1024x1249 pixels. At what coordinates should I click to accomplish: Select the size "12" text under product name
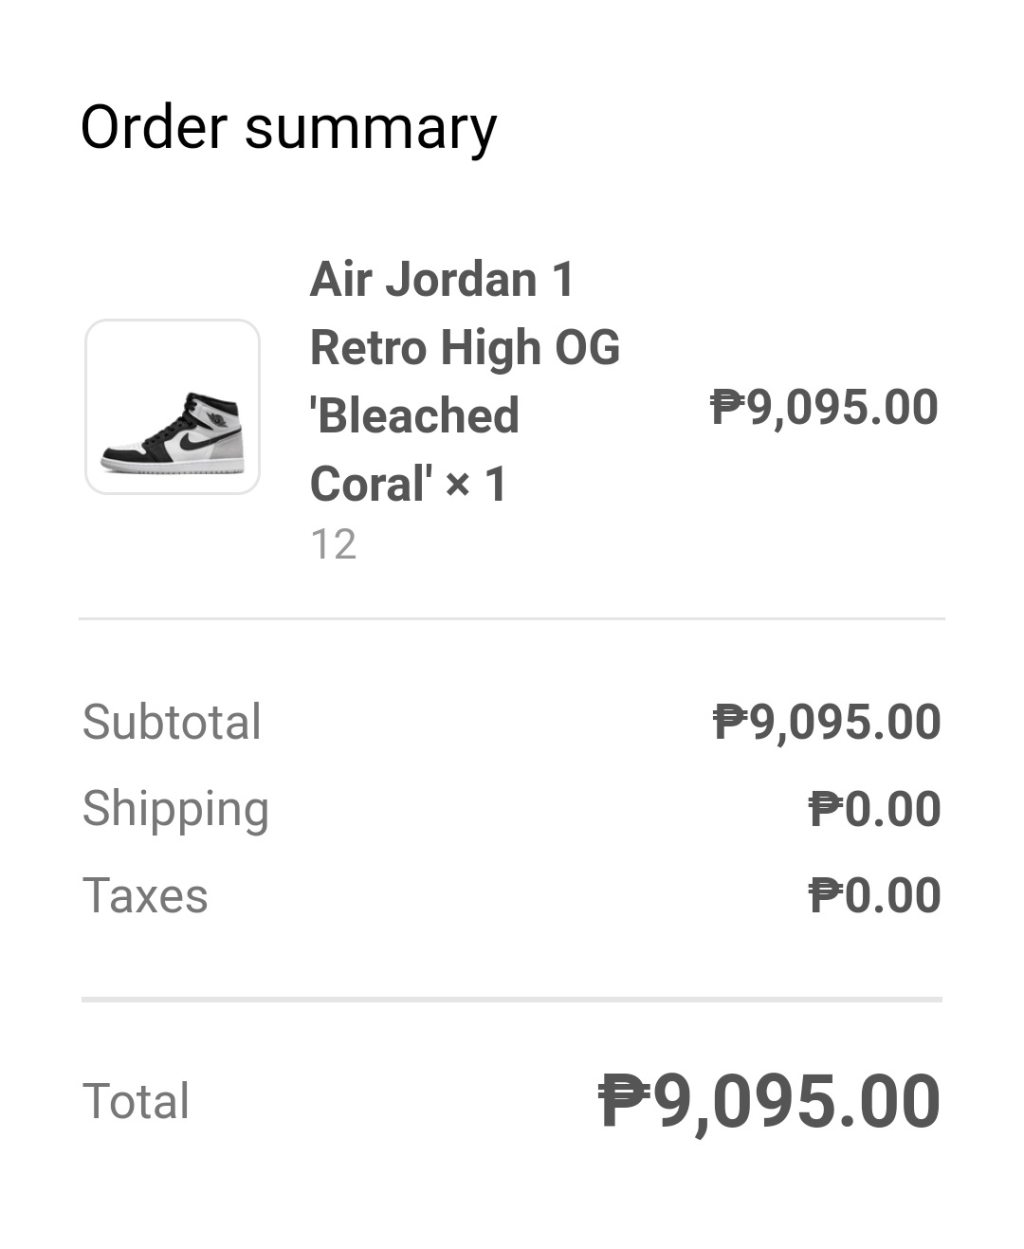point(333,545)
